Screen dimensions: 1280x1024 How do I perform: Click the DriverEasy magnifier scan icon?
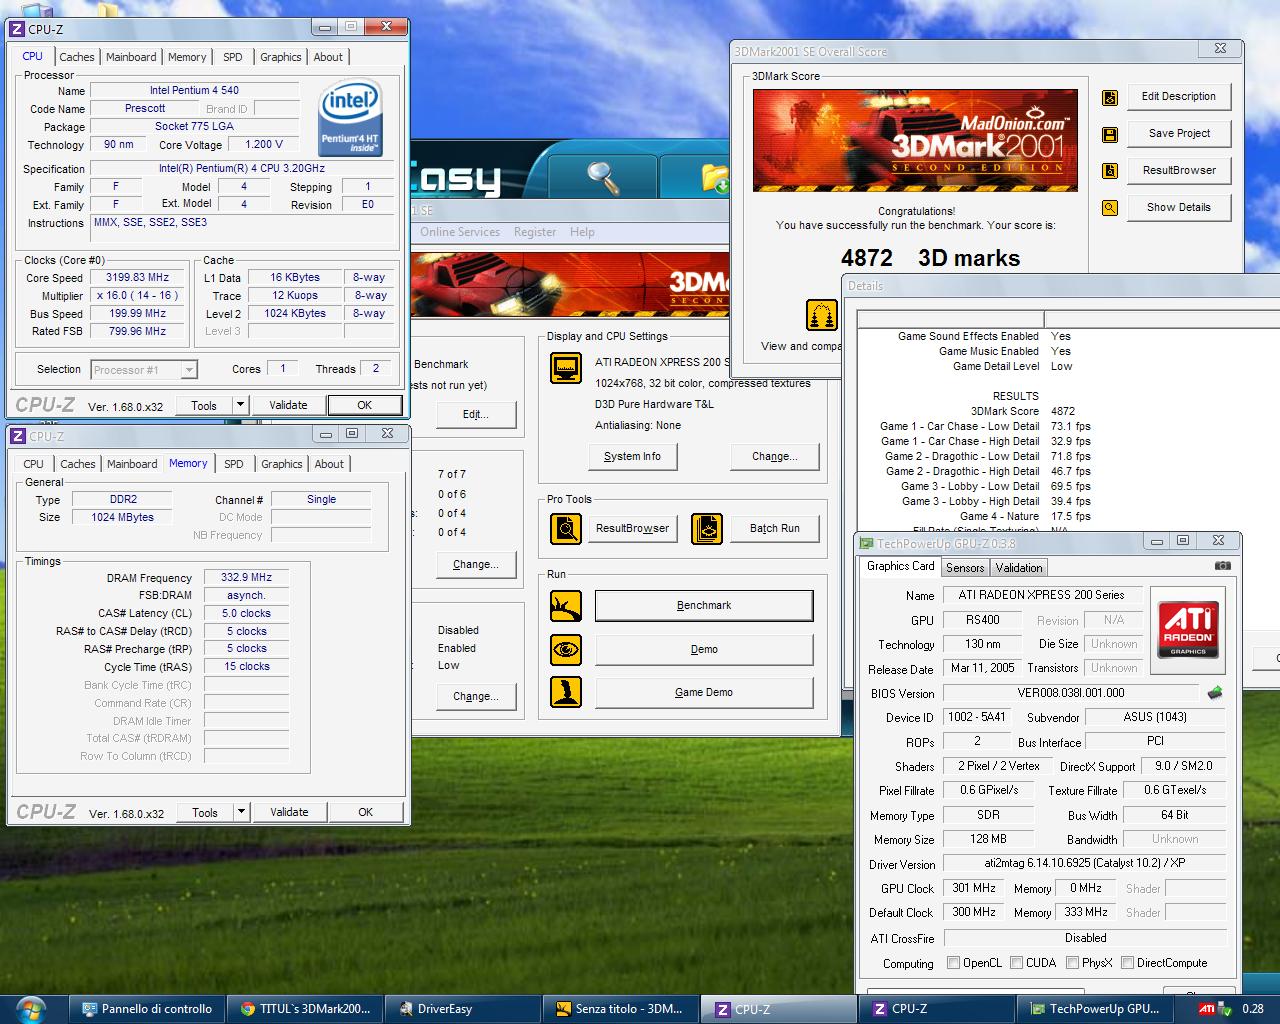tap(601, 176)
